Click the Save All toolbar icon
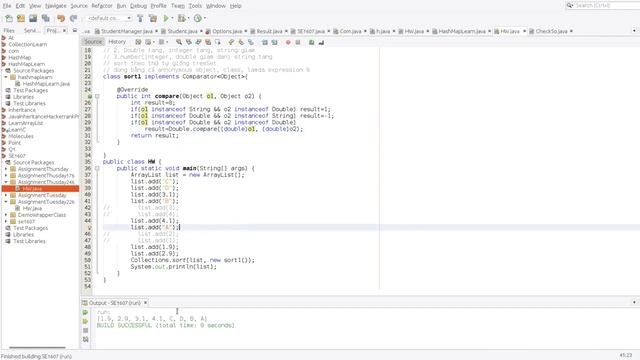Screen dimensions: 640x360 pyautogui.click(x=45, y=18)
